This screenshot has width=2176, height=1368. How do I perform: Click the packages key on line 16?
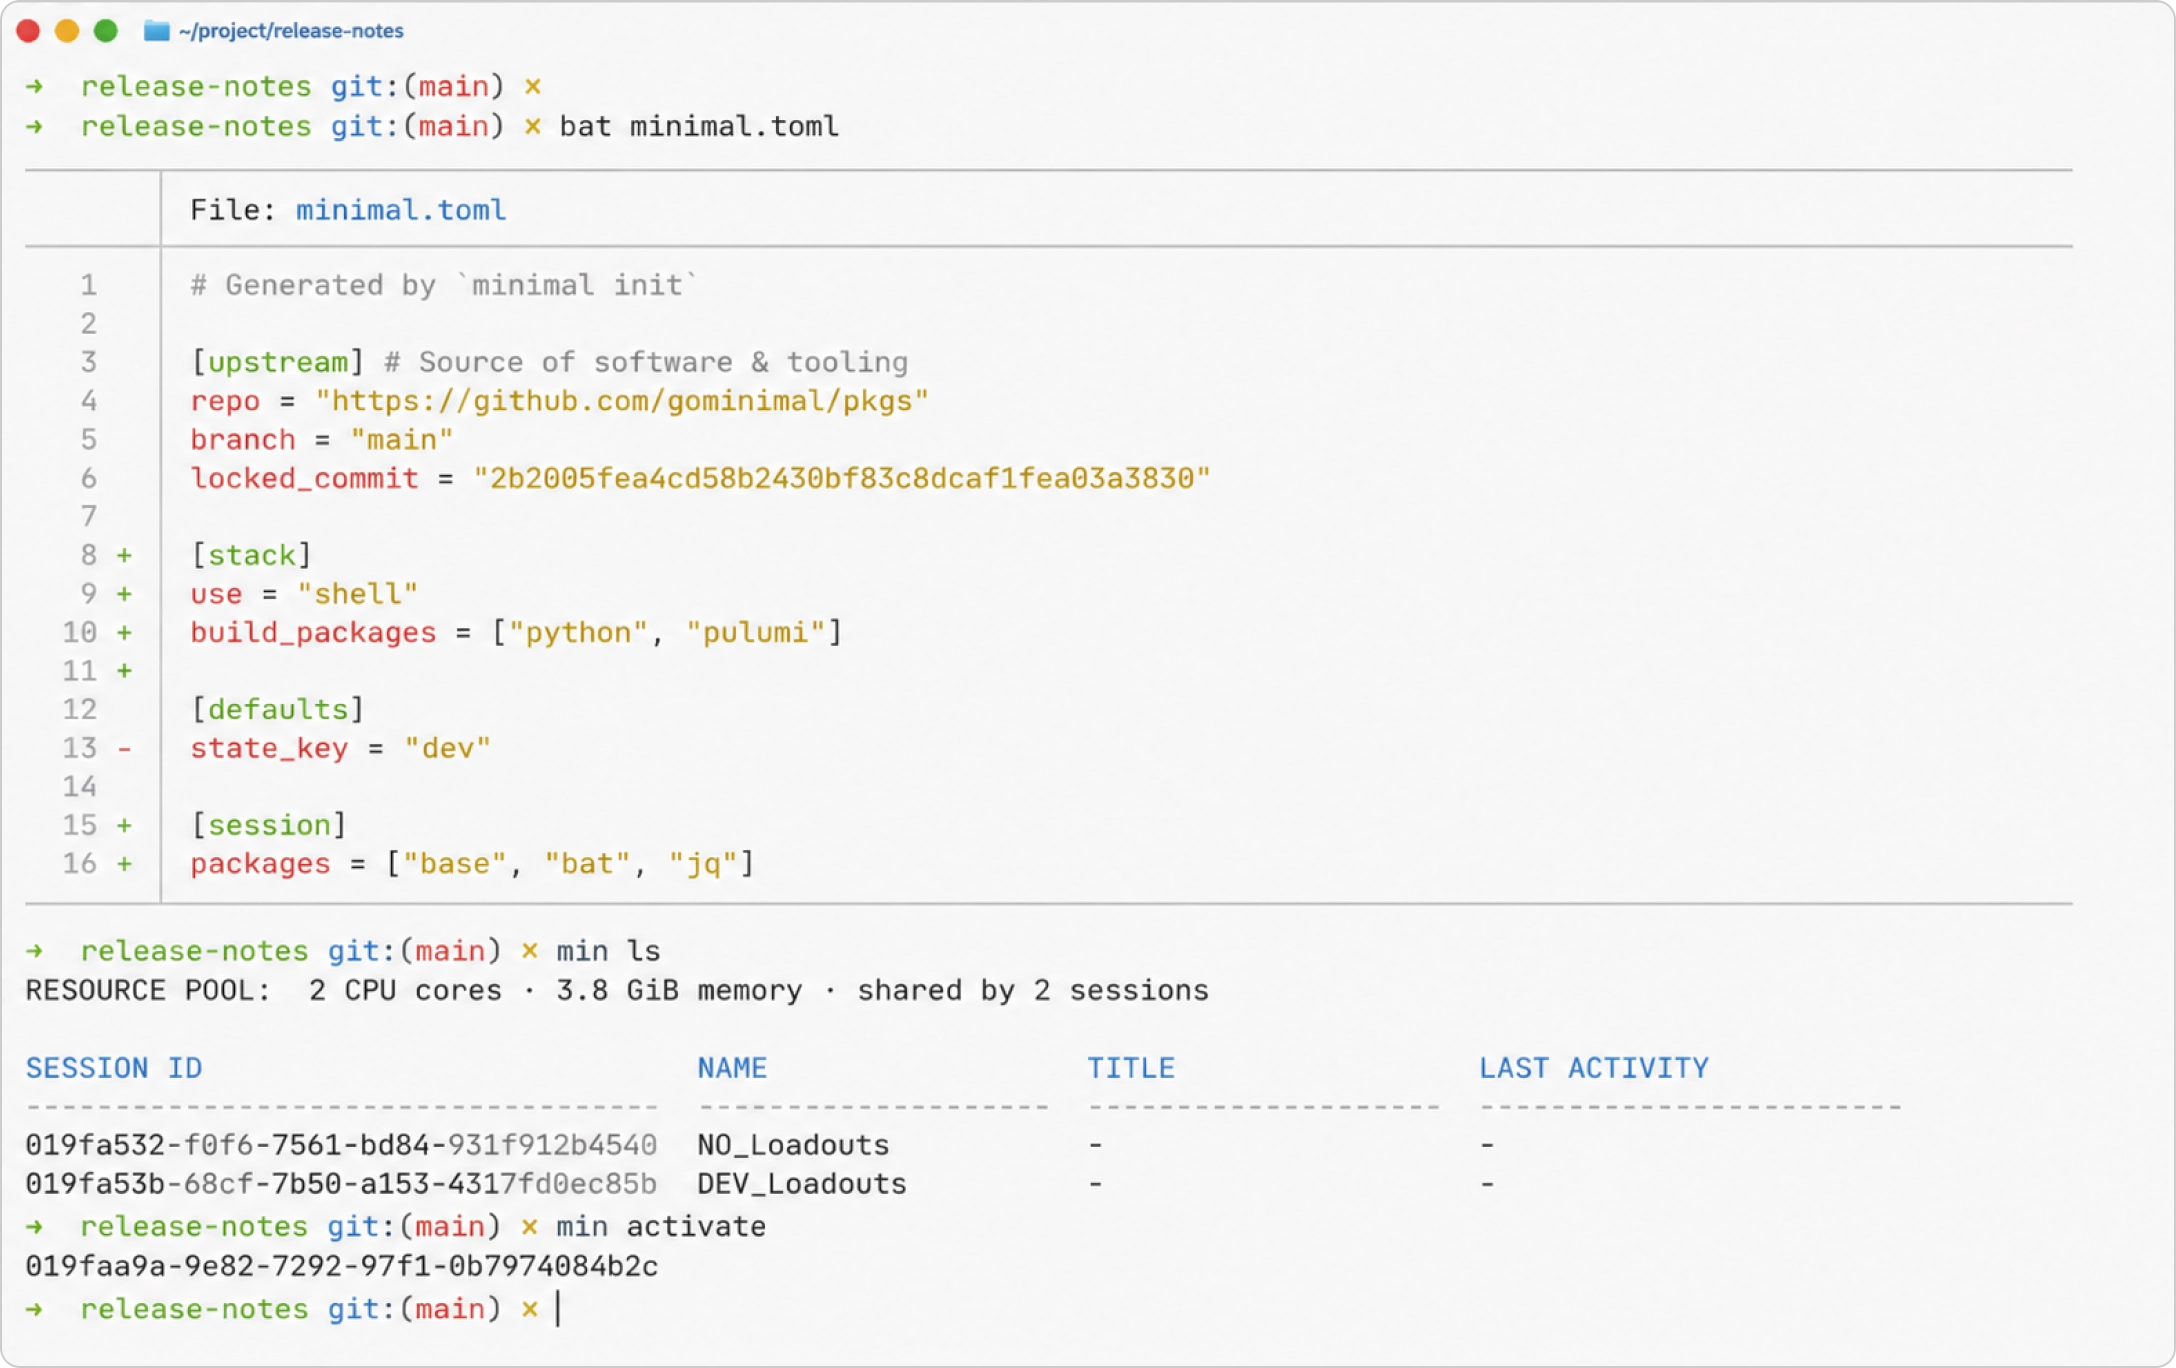pos(260,864)
